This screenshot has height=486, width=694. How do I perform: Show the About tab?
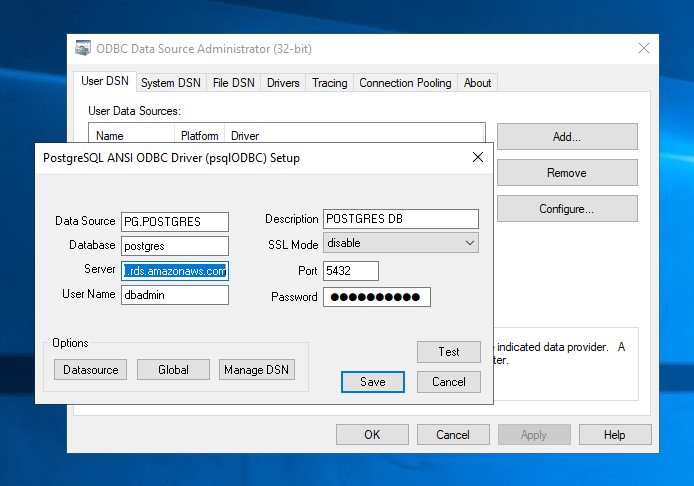click(x=477, y=83)
